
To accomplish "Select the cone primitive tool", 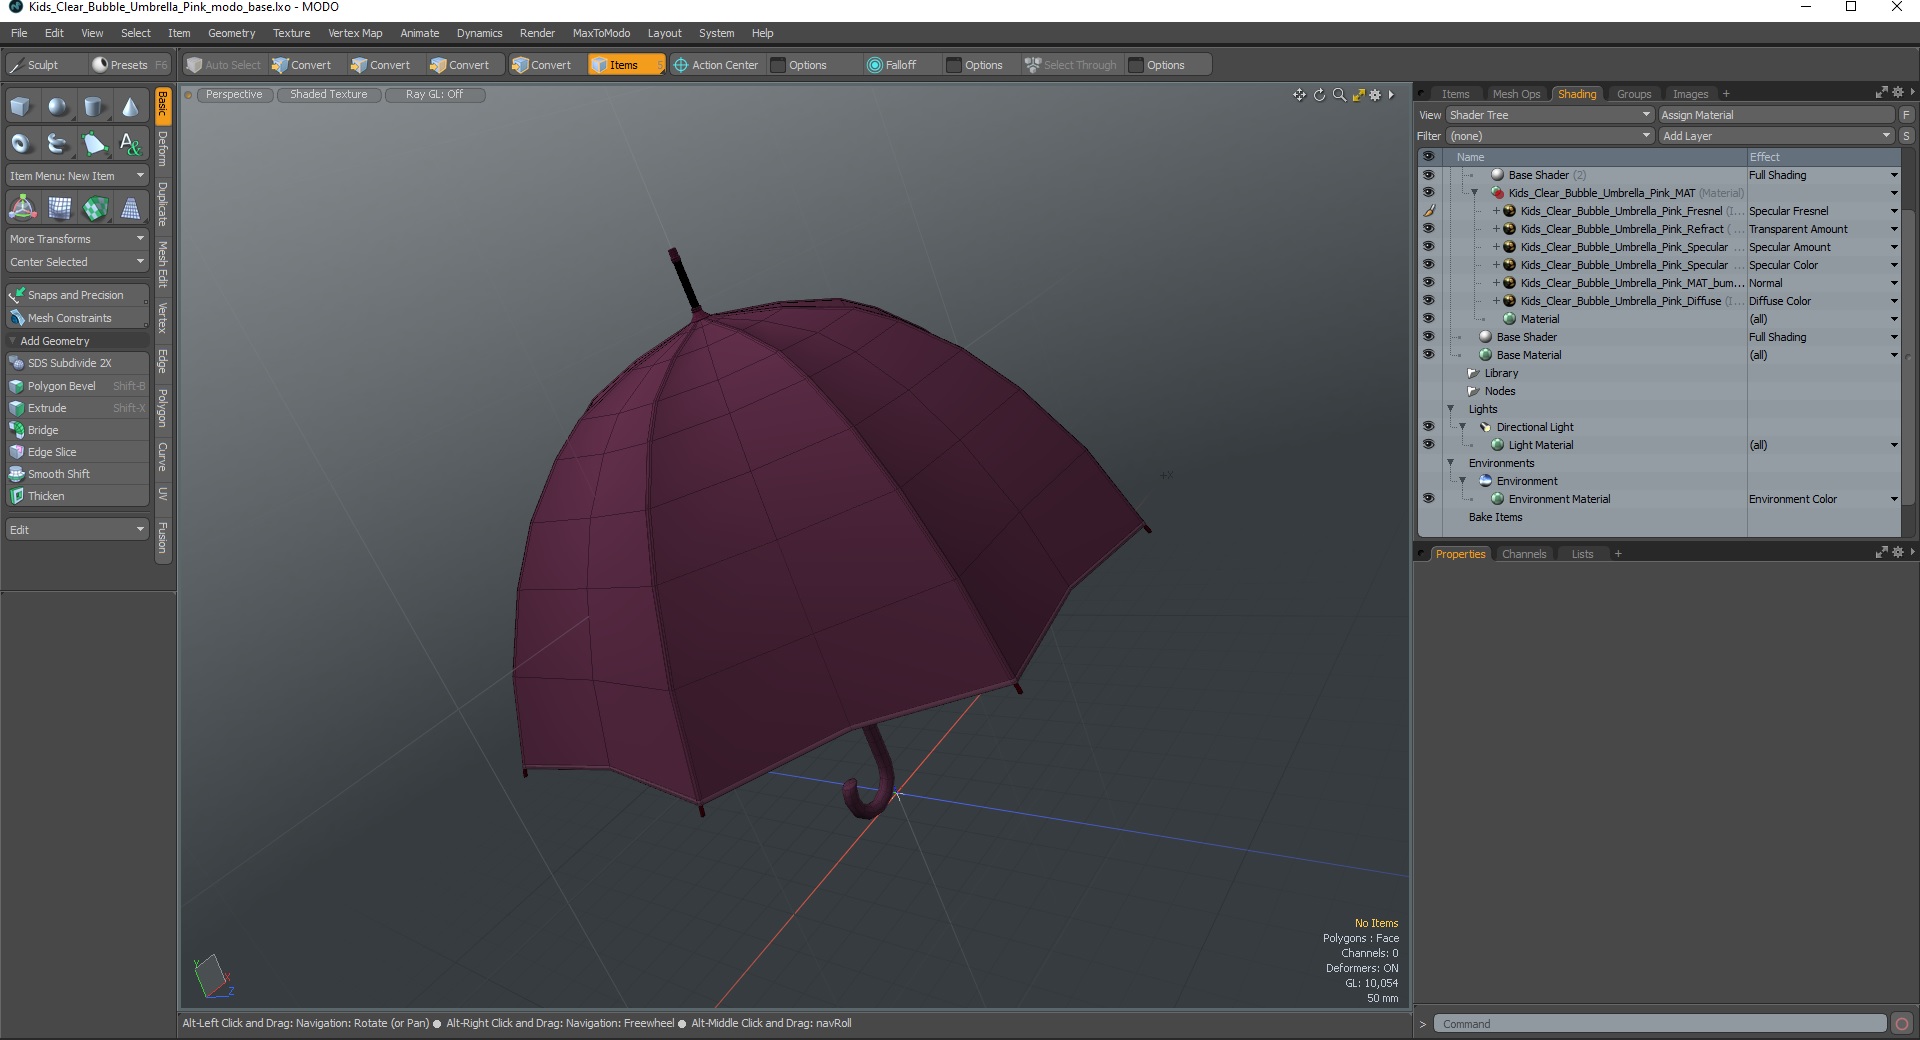I will tap(130, 107).
